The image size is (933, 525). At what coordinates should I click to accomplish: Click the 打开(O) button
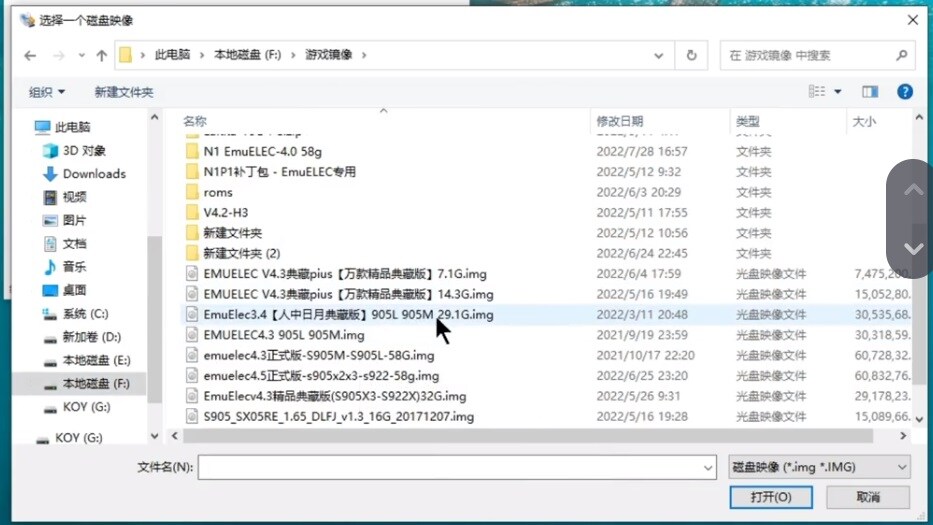(771, 497)
